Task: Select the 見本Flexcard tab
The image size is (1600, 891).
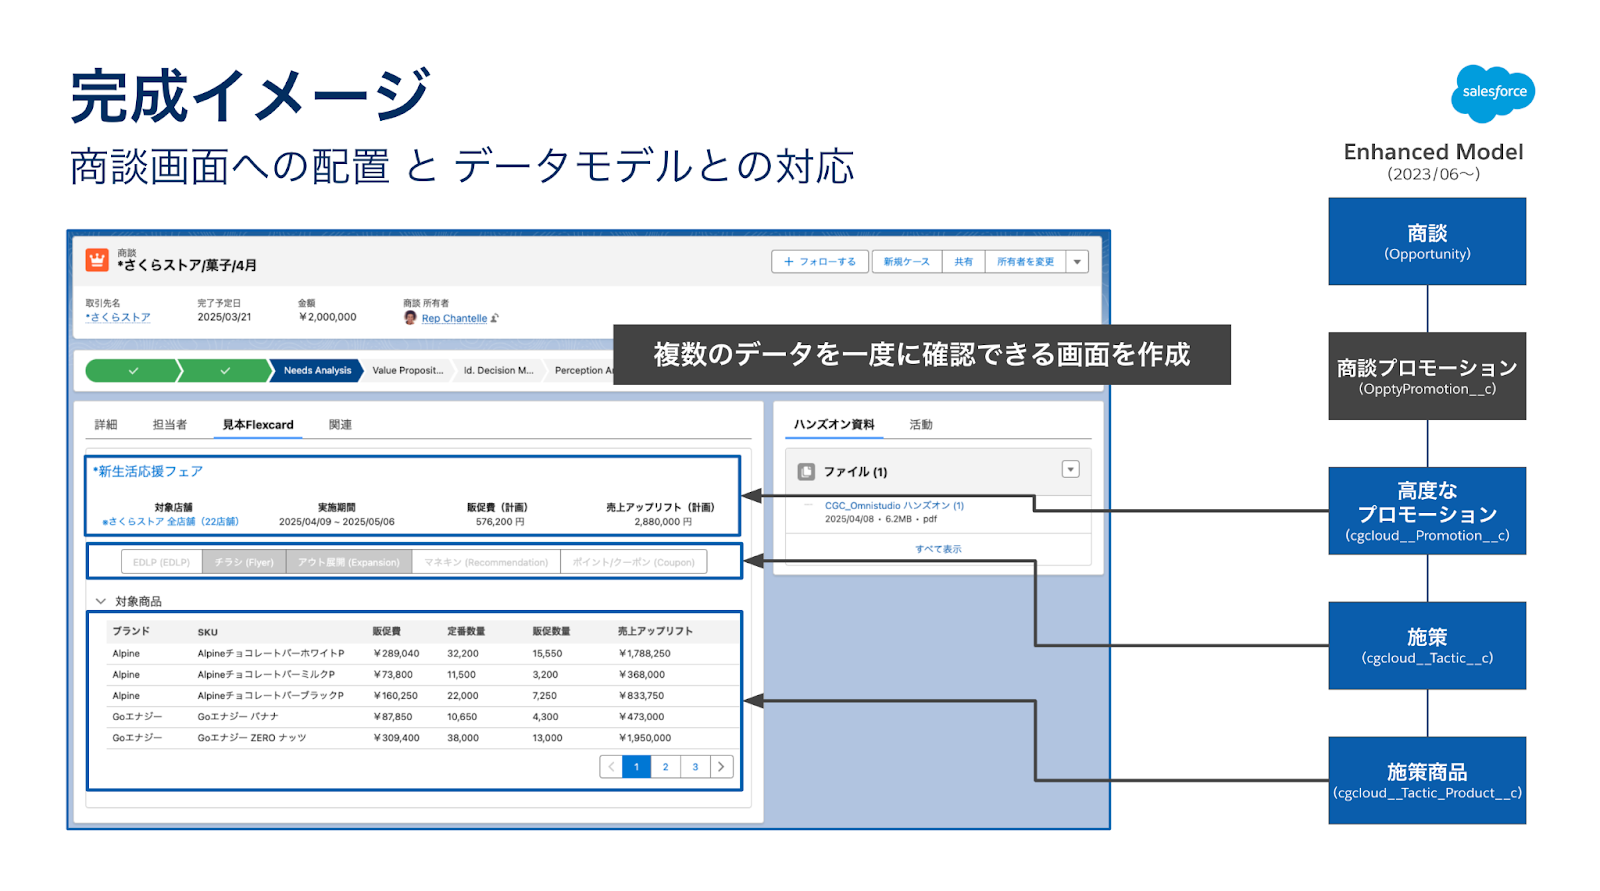Action: (x=258, y=425)
